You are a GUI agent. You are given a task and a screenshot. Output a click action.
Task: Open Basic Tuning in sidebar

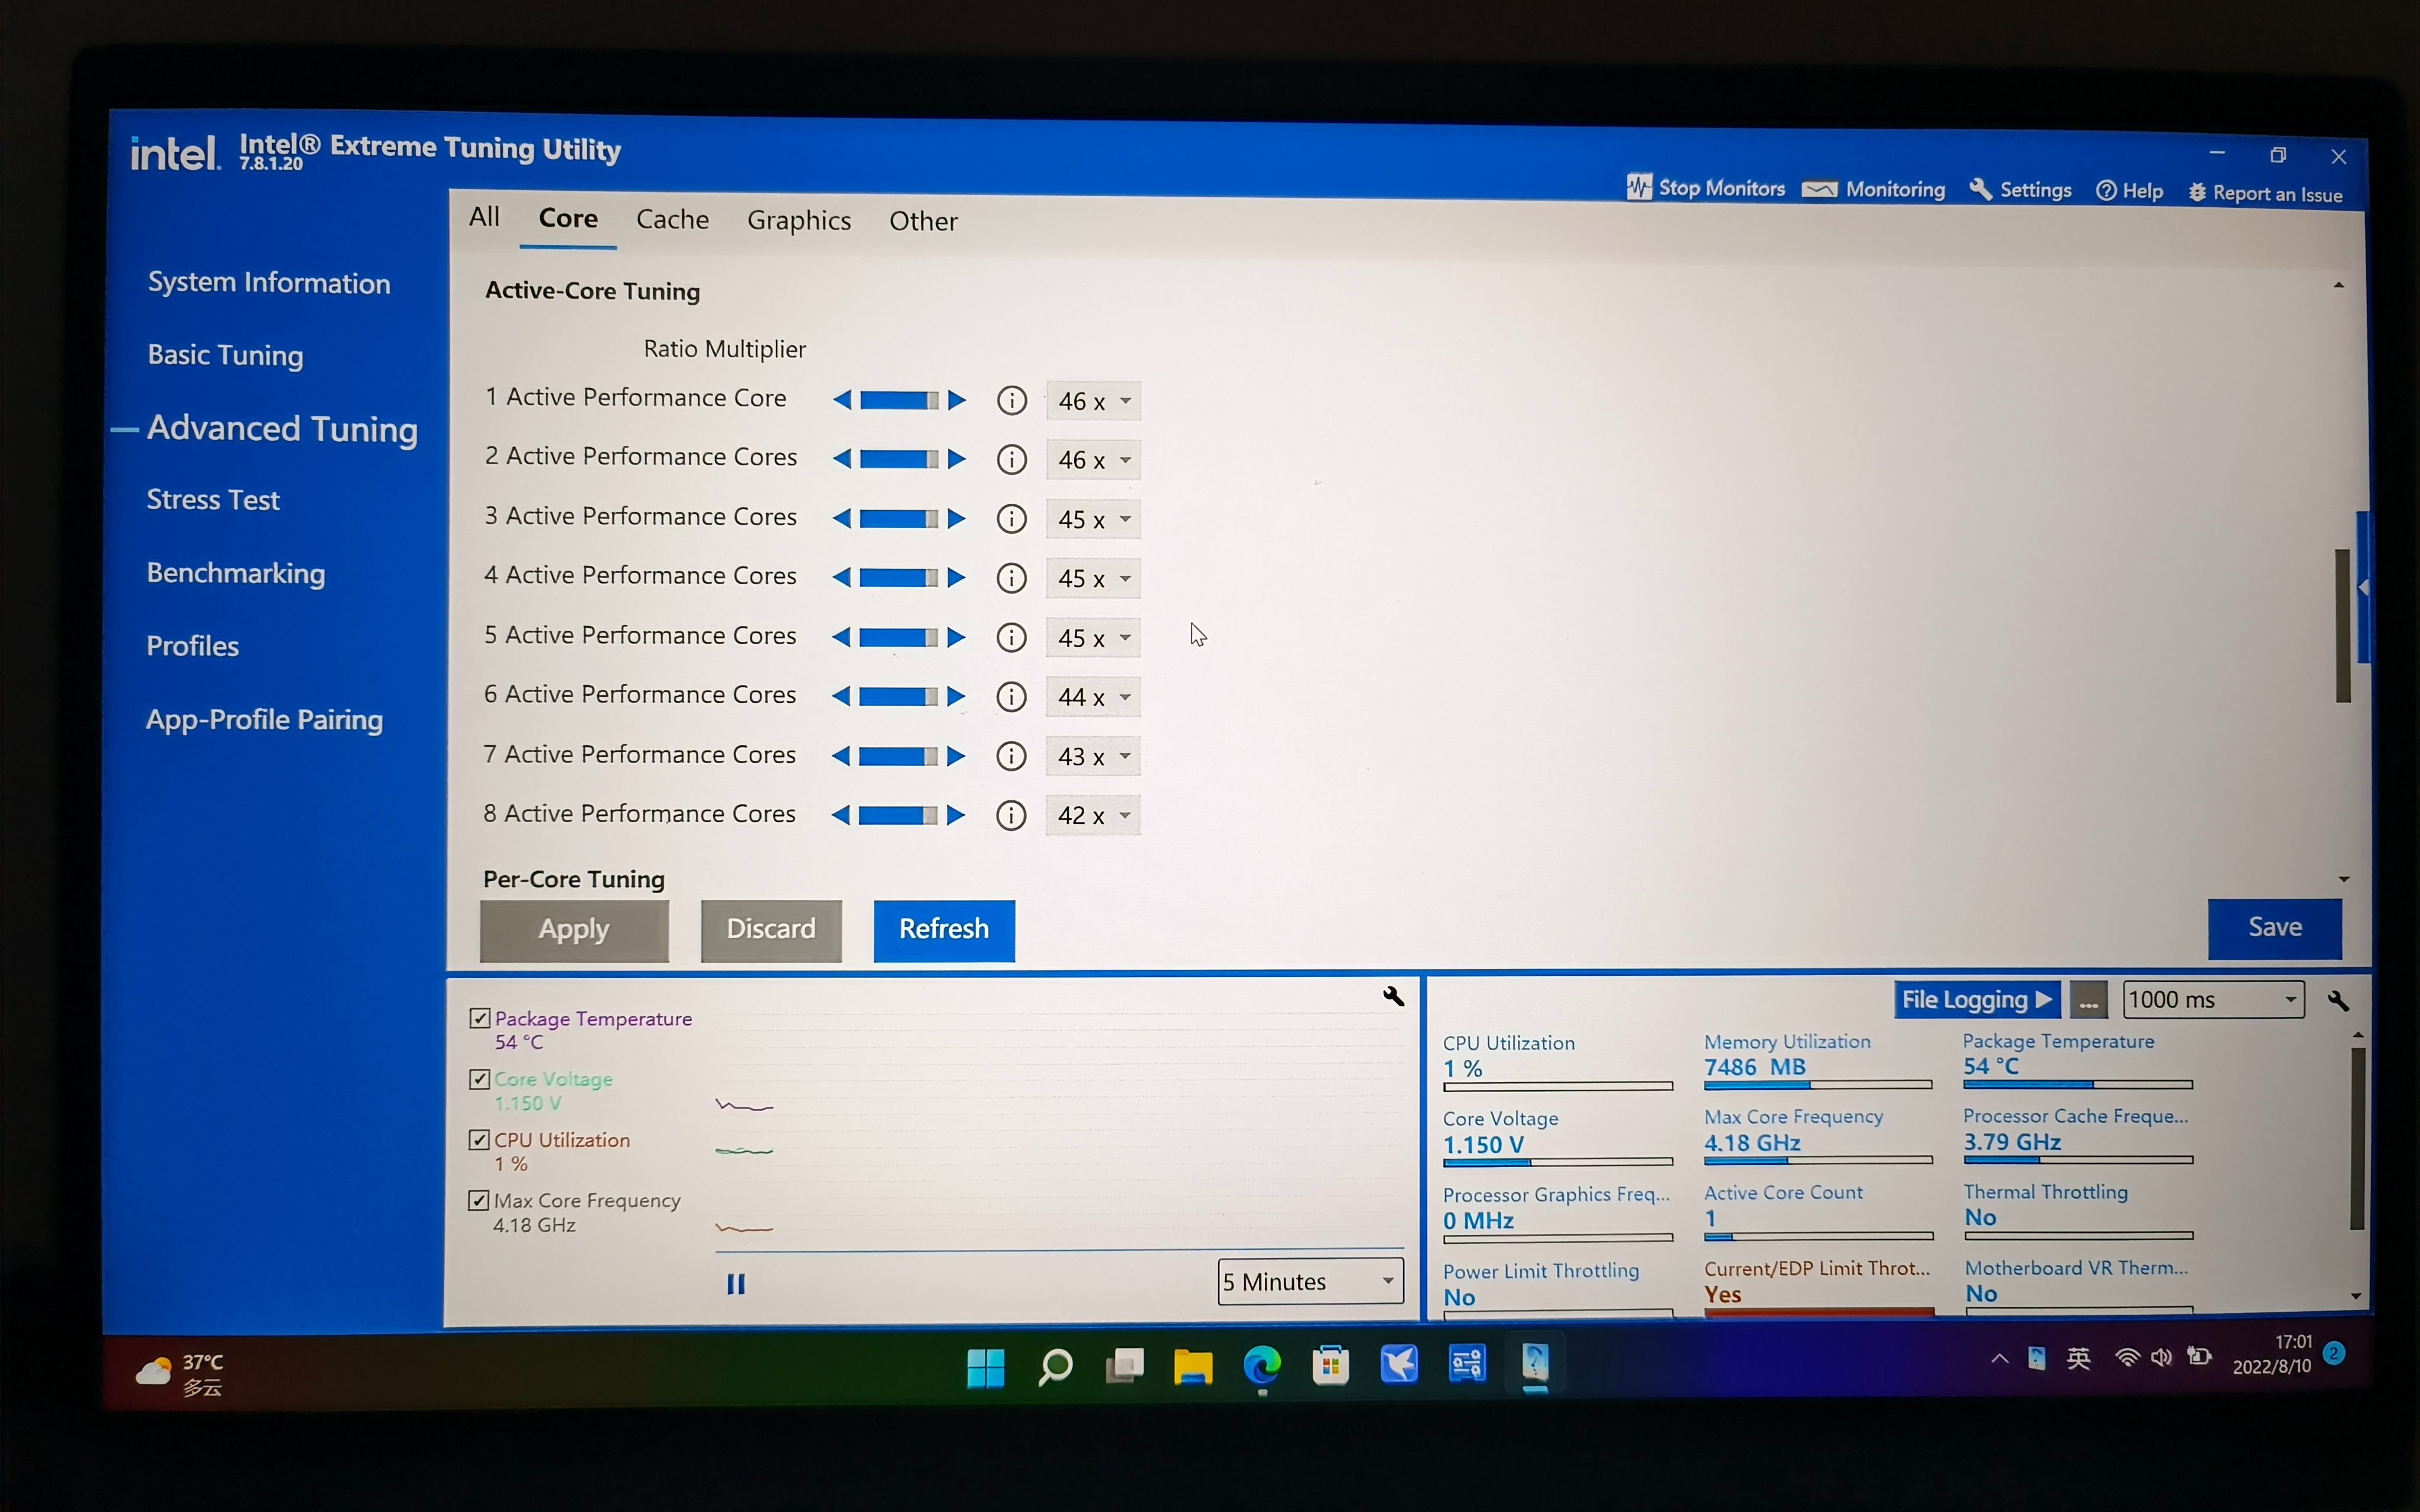225,355
